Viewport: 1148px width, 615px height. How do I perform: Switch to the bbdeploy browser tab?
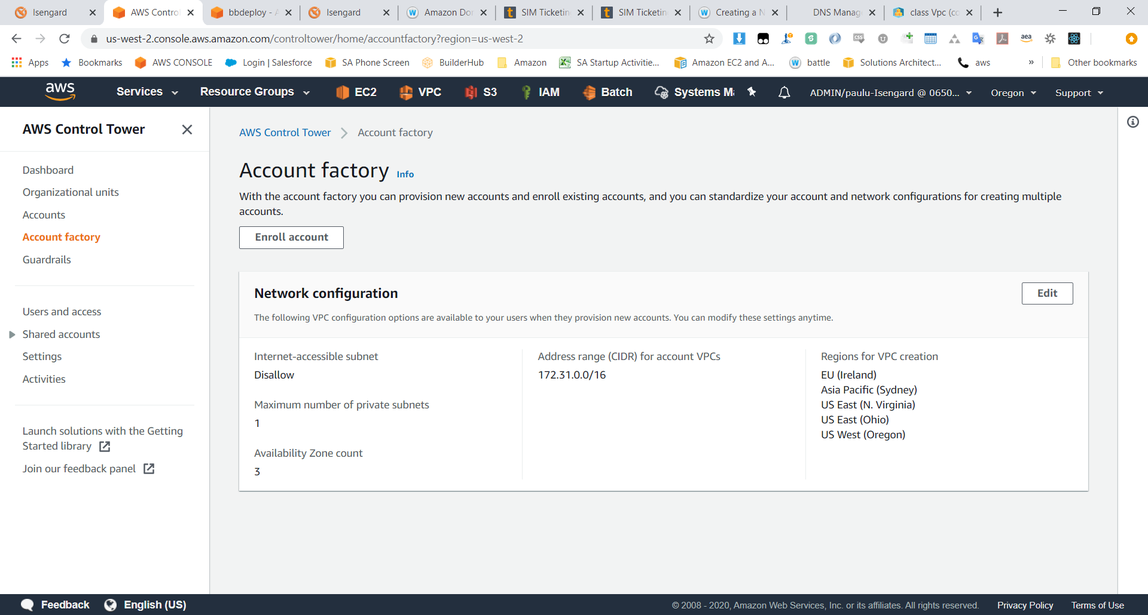pos(251,12)
